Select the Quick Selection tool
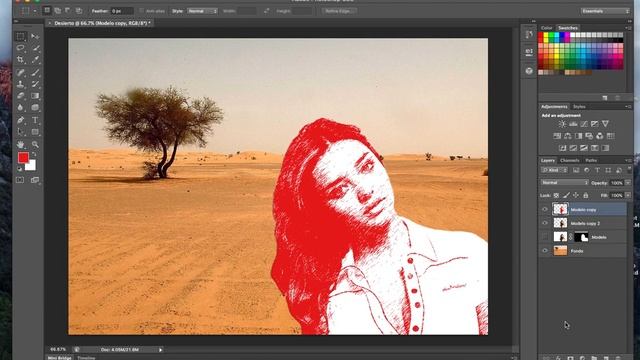 (x=35, y=48)
